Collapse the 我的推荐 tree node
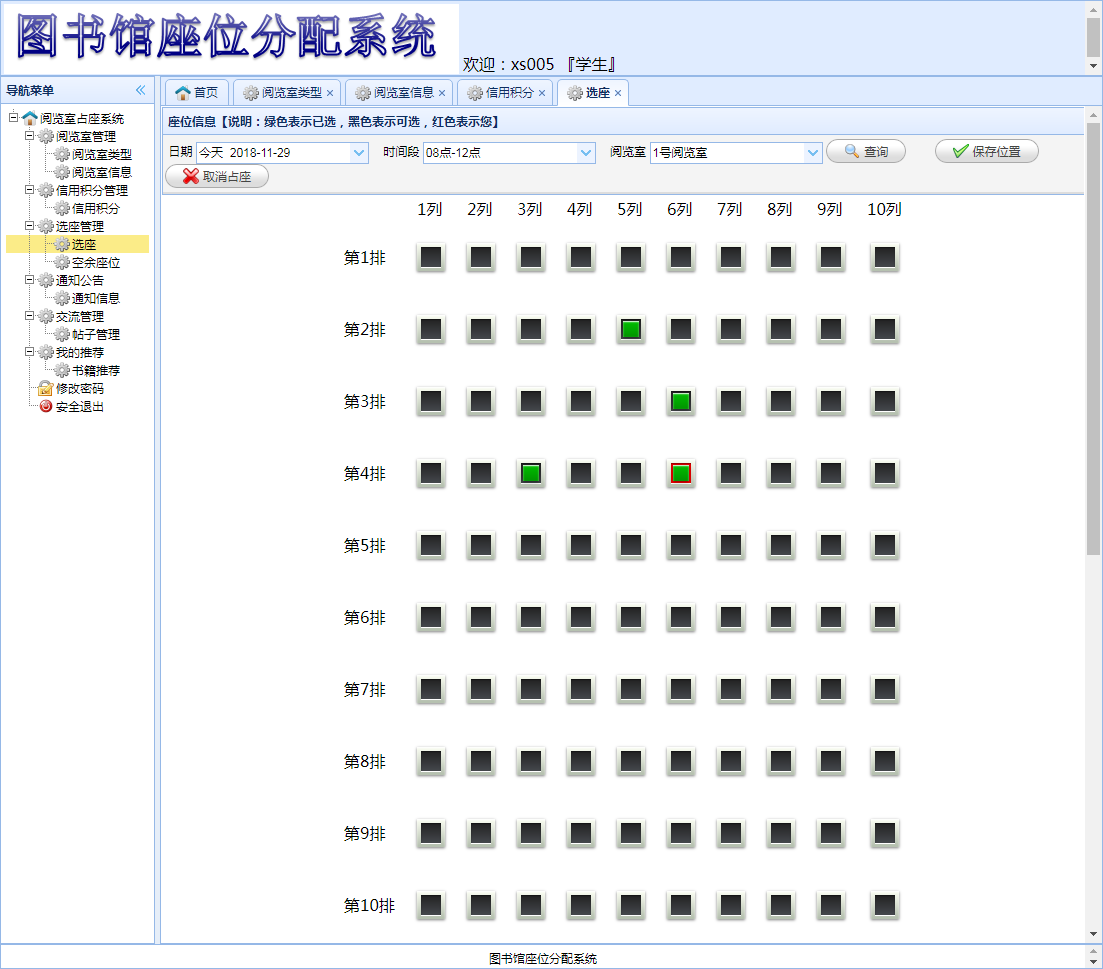1103x969 pixels. [30, 352]
